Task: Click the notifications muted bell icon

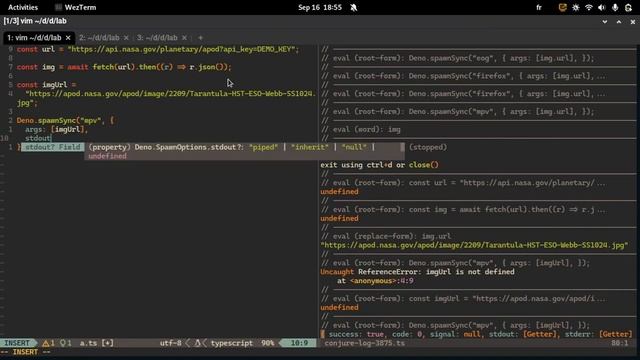Action: (353, 7)
